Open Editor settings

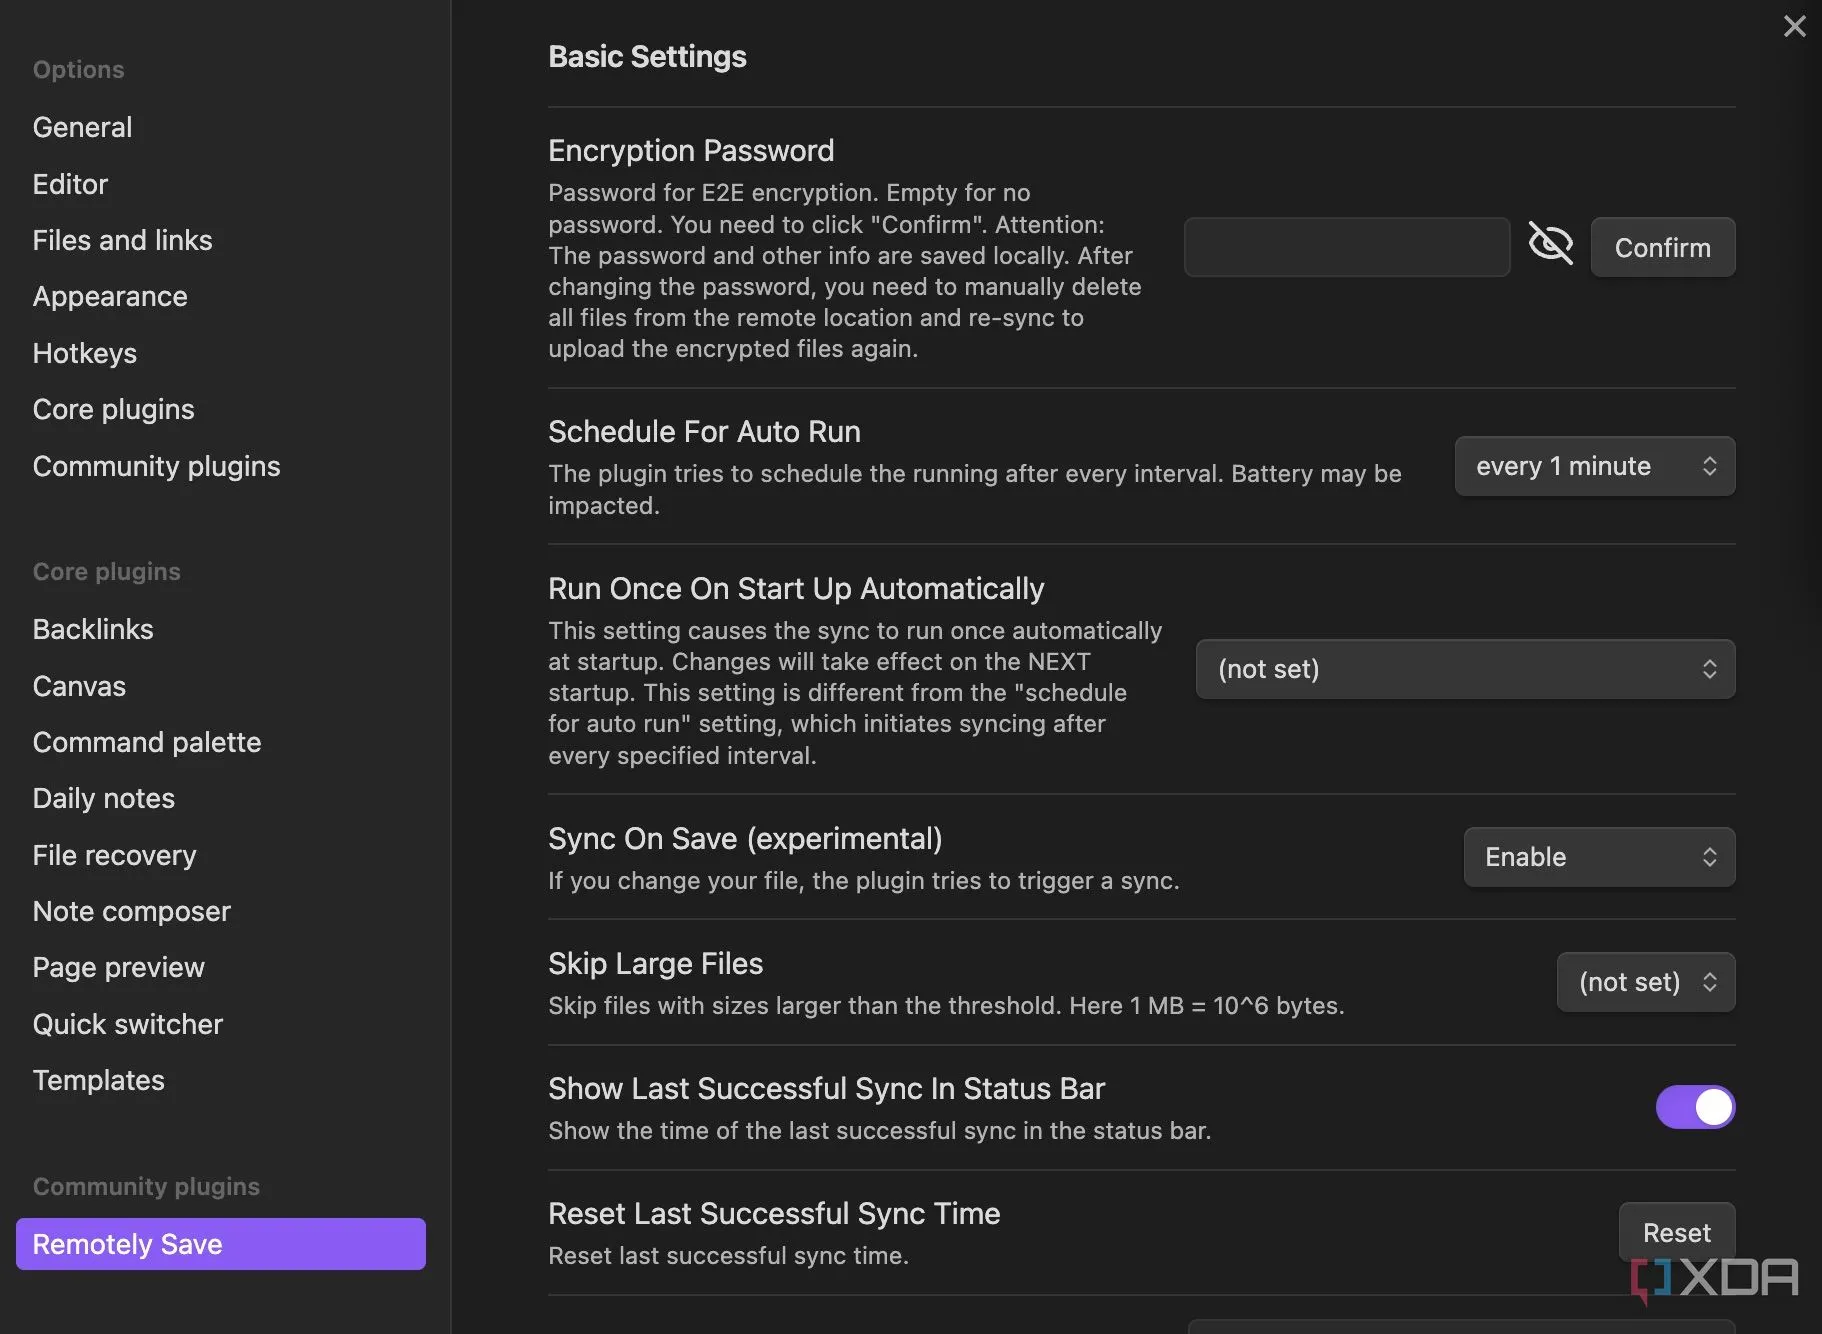pos(70,184)
